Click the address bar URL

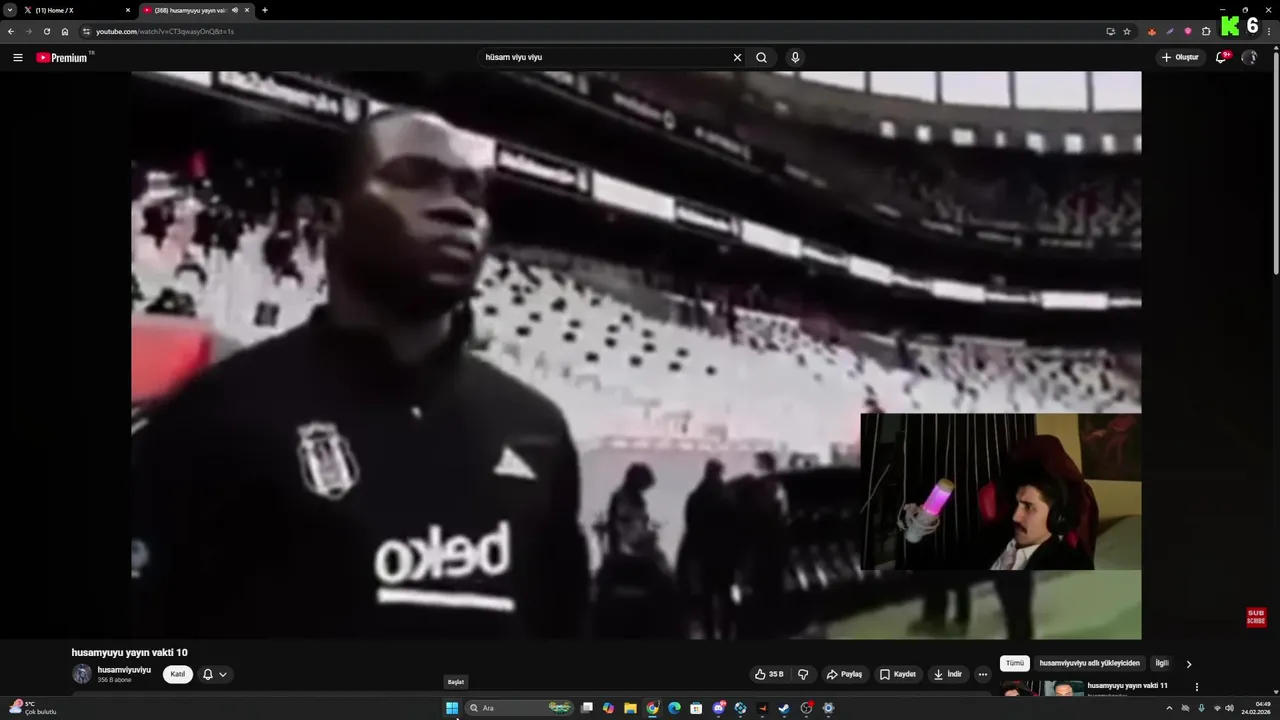165,31
